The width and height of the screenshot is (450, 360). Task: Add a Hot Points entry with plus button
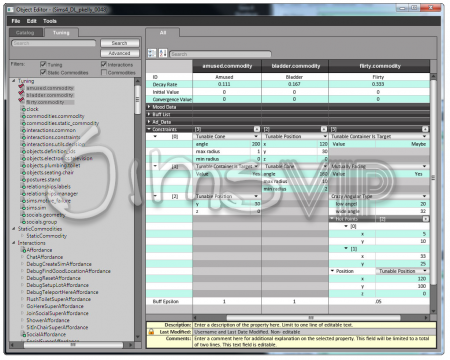[426, 219]
